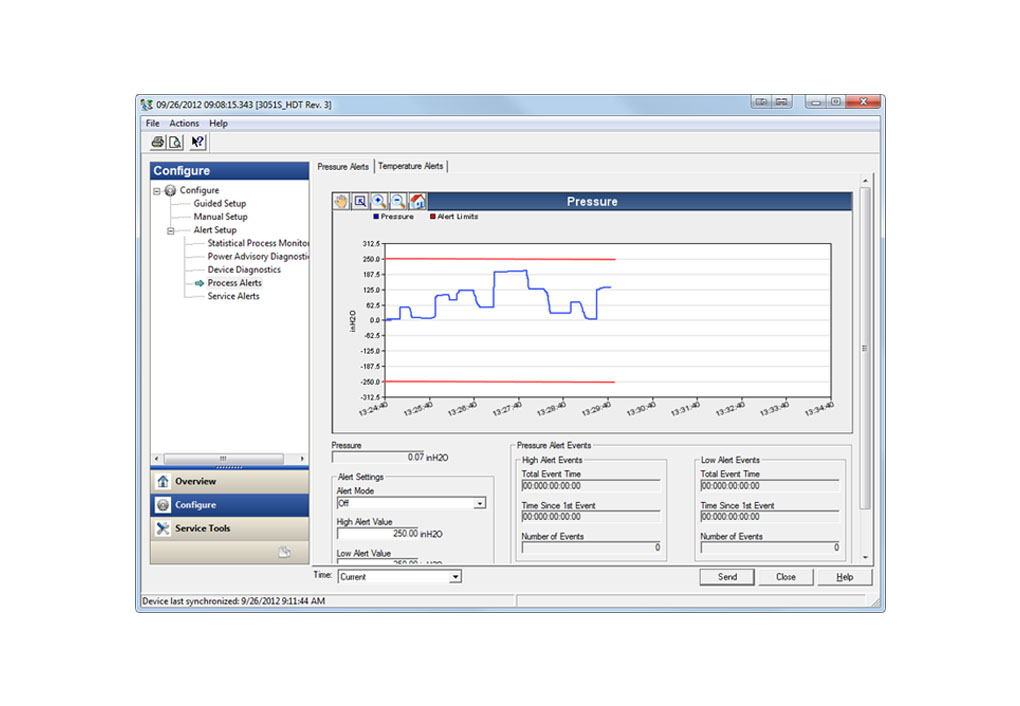Switch to the Temperature Alerts tab
Screen dimensions: 1020x706
pyautogui.click(x=410, y=166)
